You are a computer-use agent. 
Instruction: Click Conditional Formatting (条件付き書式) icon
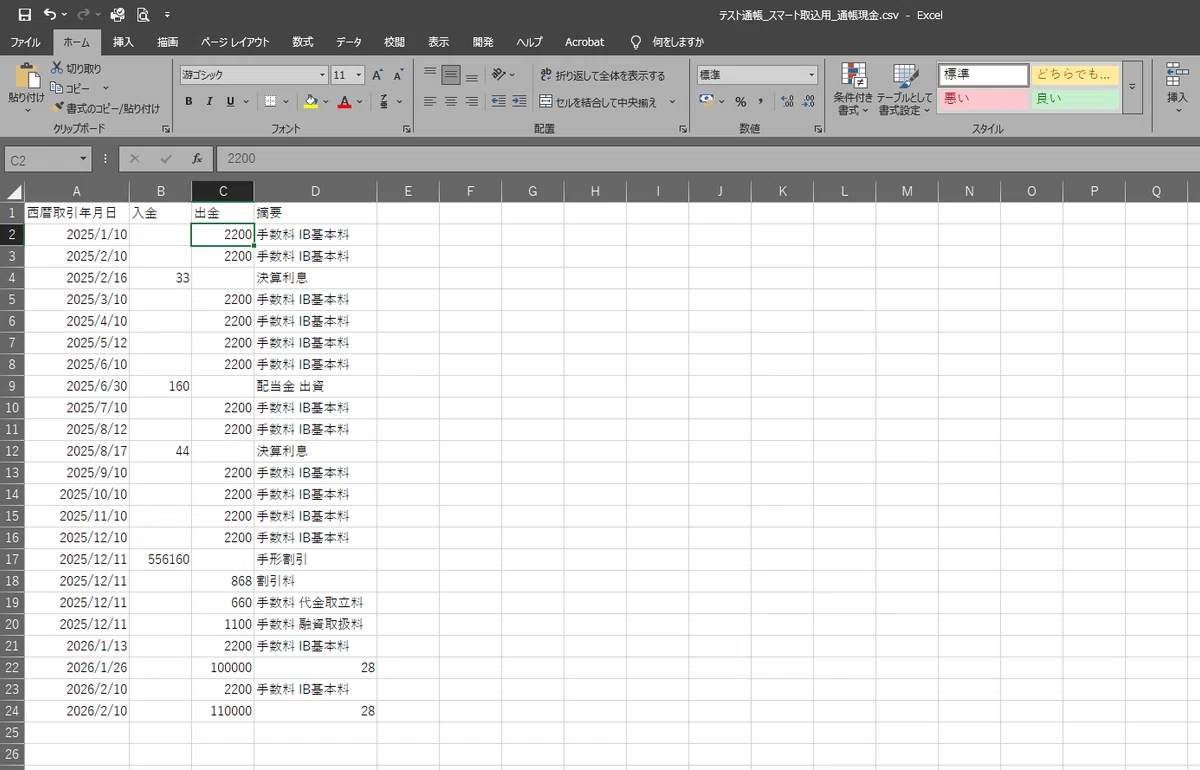coord(854,76)
